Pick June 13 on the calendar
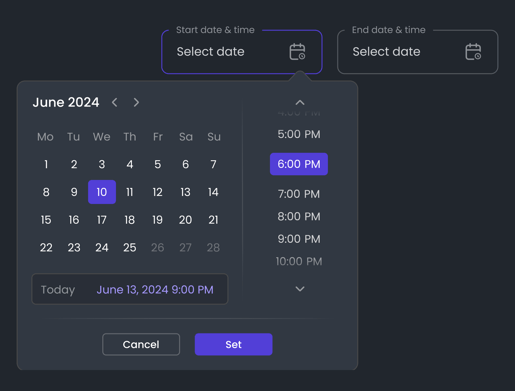515x391 pixels. (x=185, y=192)
